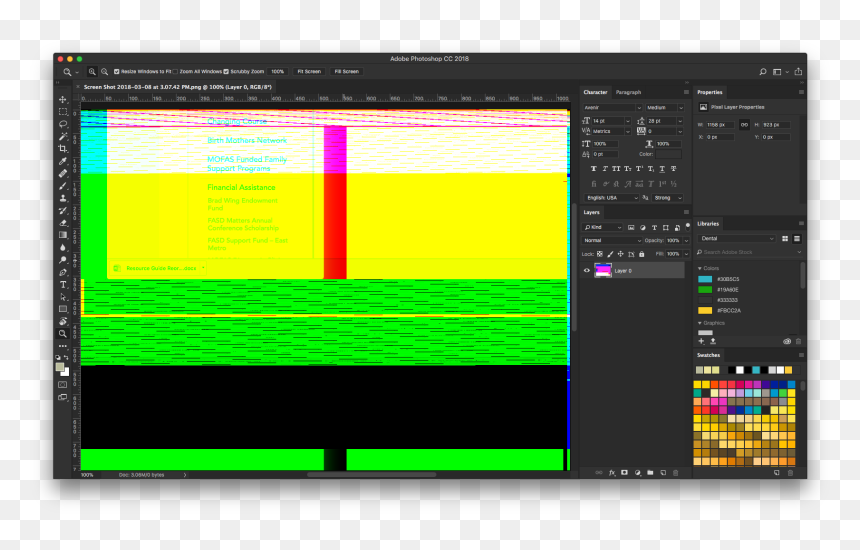
Task: Enable Zoom All Windows checkbox
Action: tap(176, 72)
